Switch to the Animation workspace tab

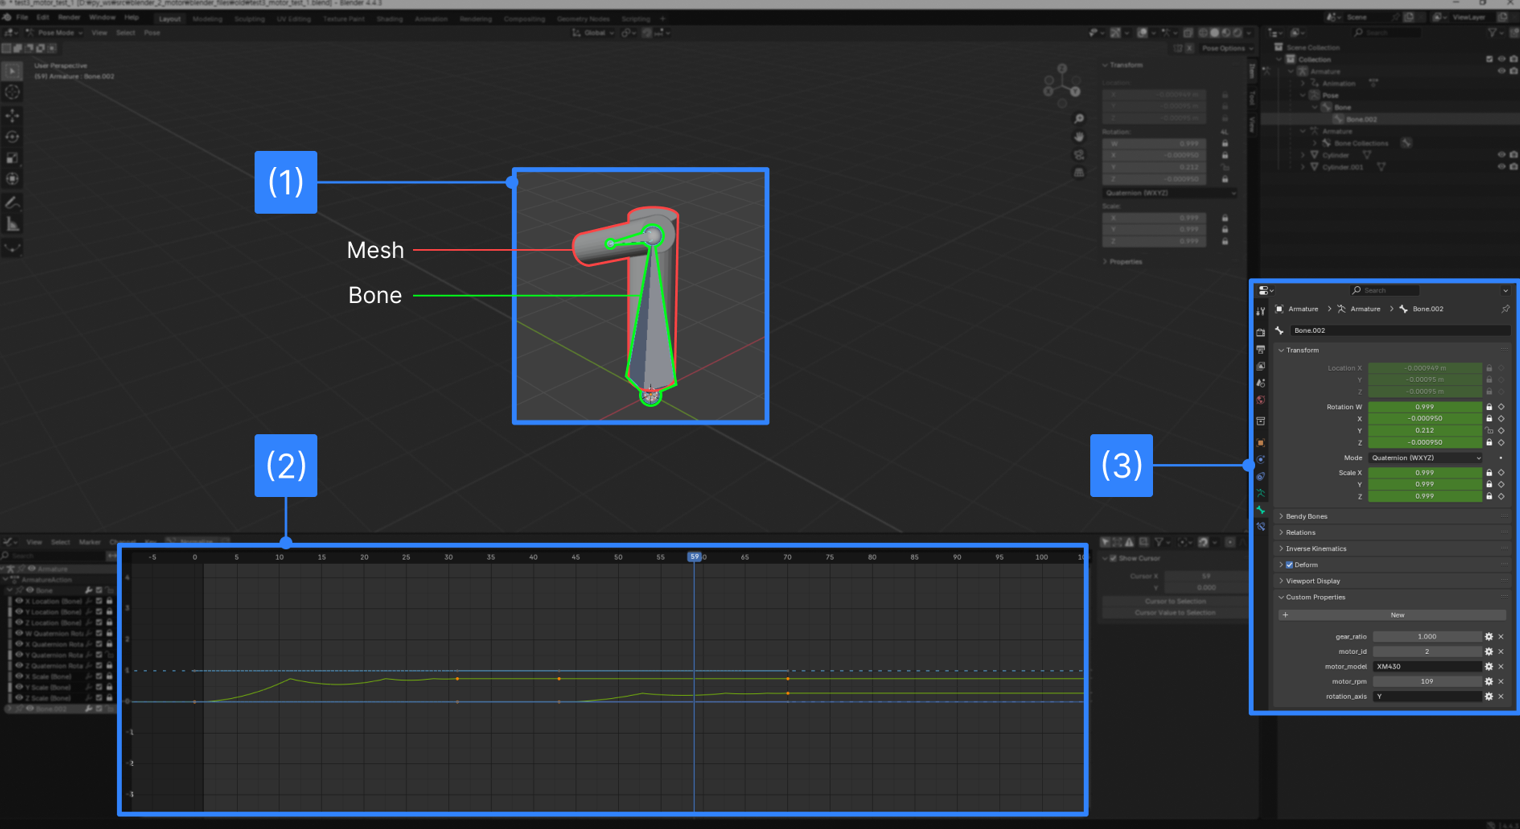pyautogui.click(x=431, y=19)
